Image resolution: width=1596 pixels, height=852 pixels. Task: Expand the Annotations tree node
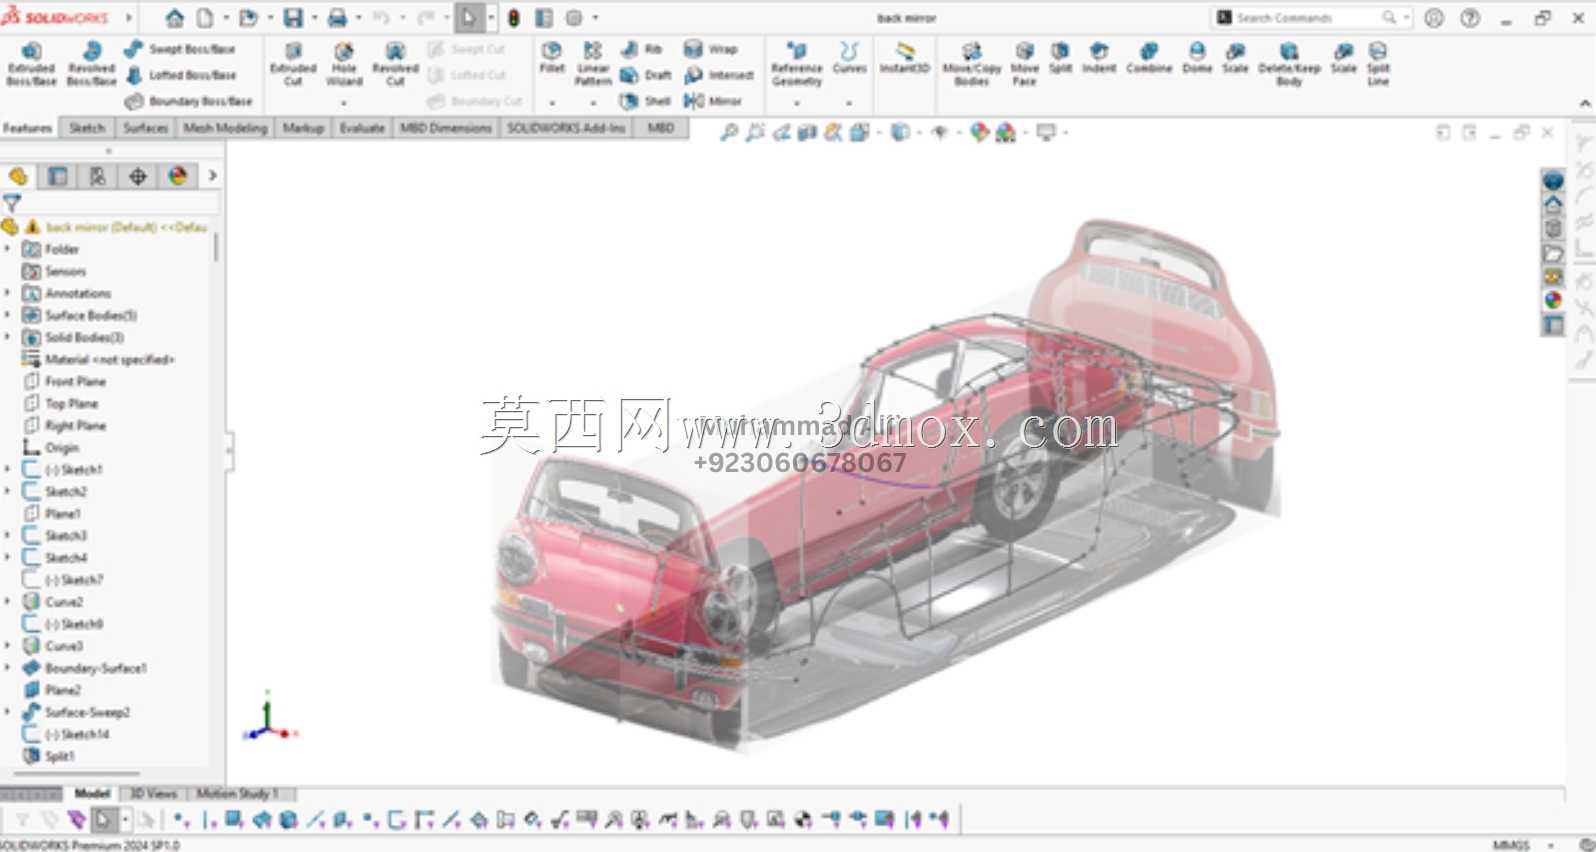coord(8,293)
